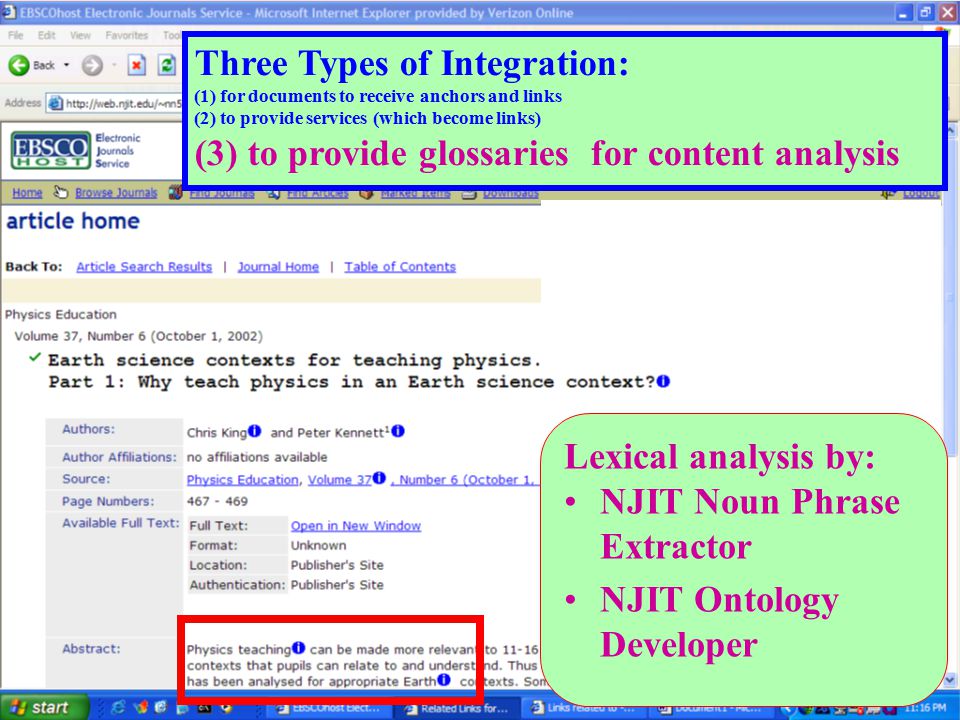
Task: Switch to EBSCOhost Elect... taskbar button
Action: (x=329, y=708)
